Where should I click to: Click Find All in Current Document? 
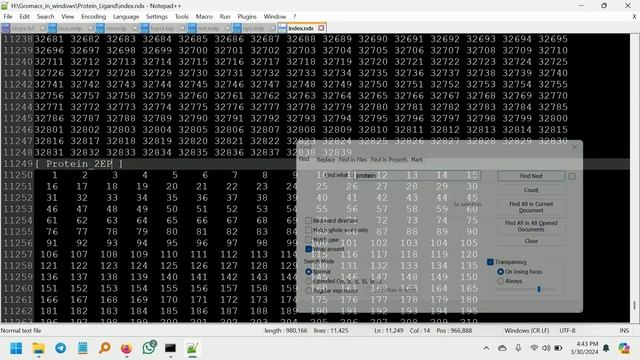click(531, 207)
